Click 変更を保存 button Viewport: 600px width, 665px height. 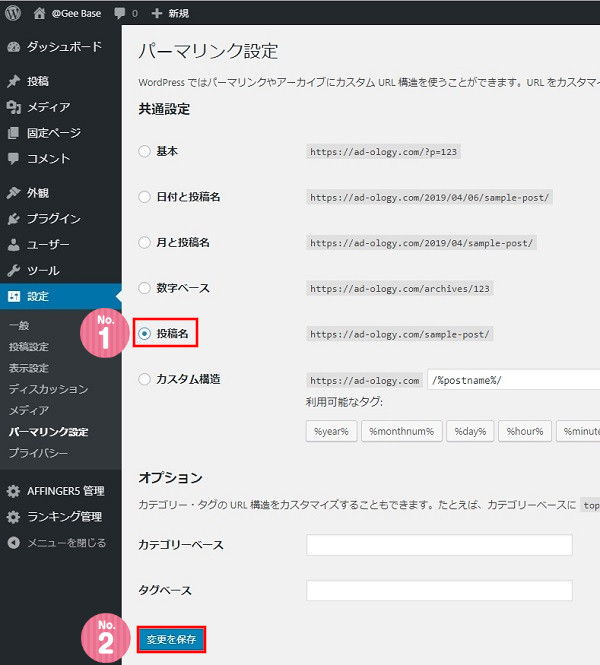pos(171,640)
